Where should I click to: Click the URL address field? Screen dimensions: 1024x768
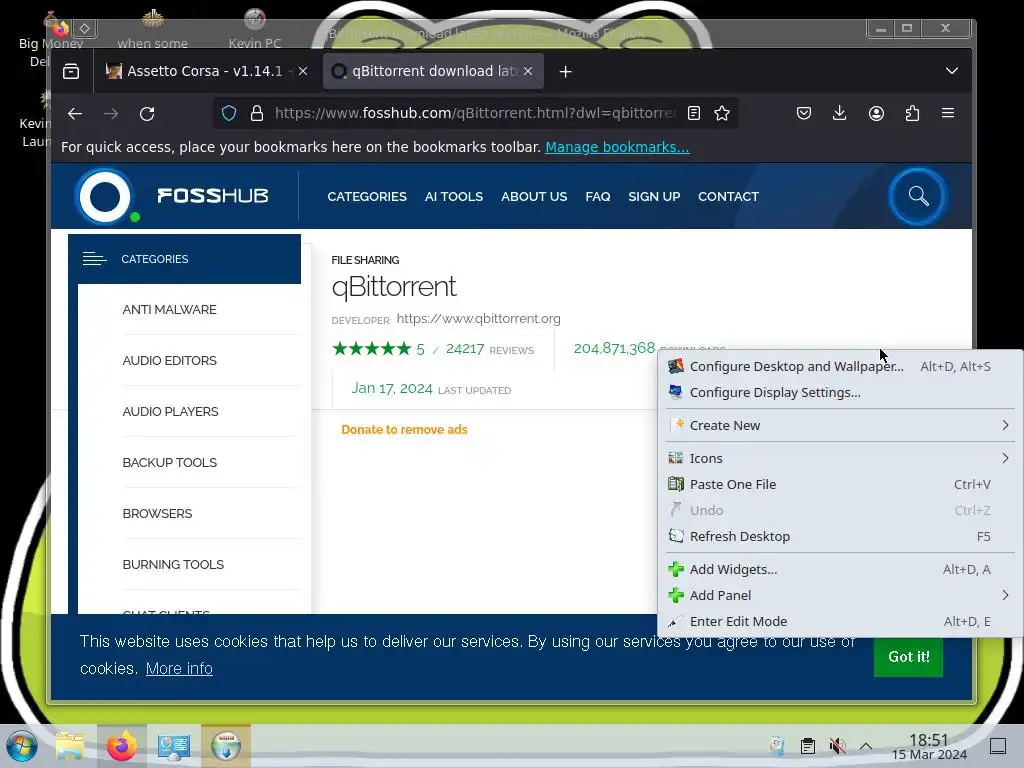point(475,114)
